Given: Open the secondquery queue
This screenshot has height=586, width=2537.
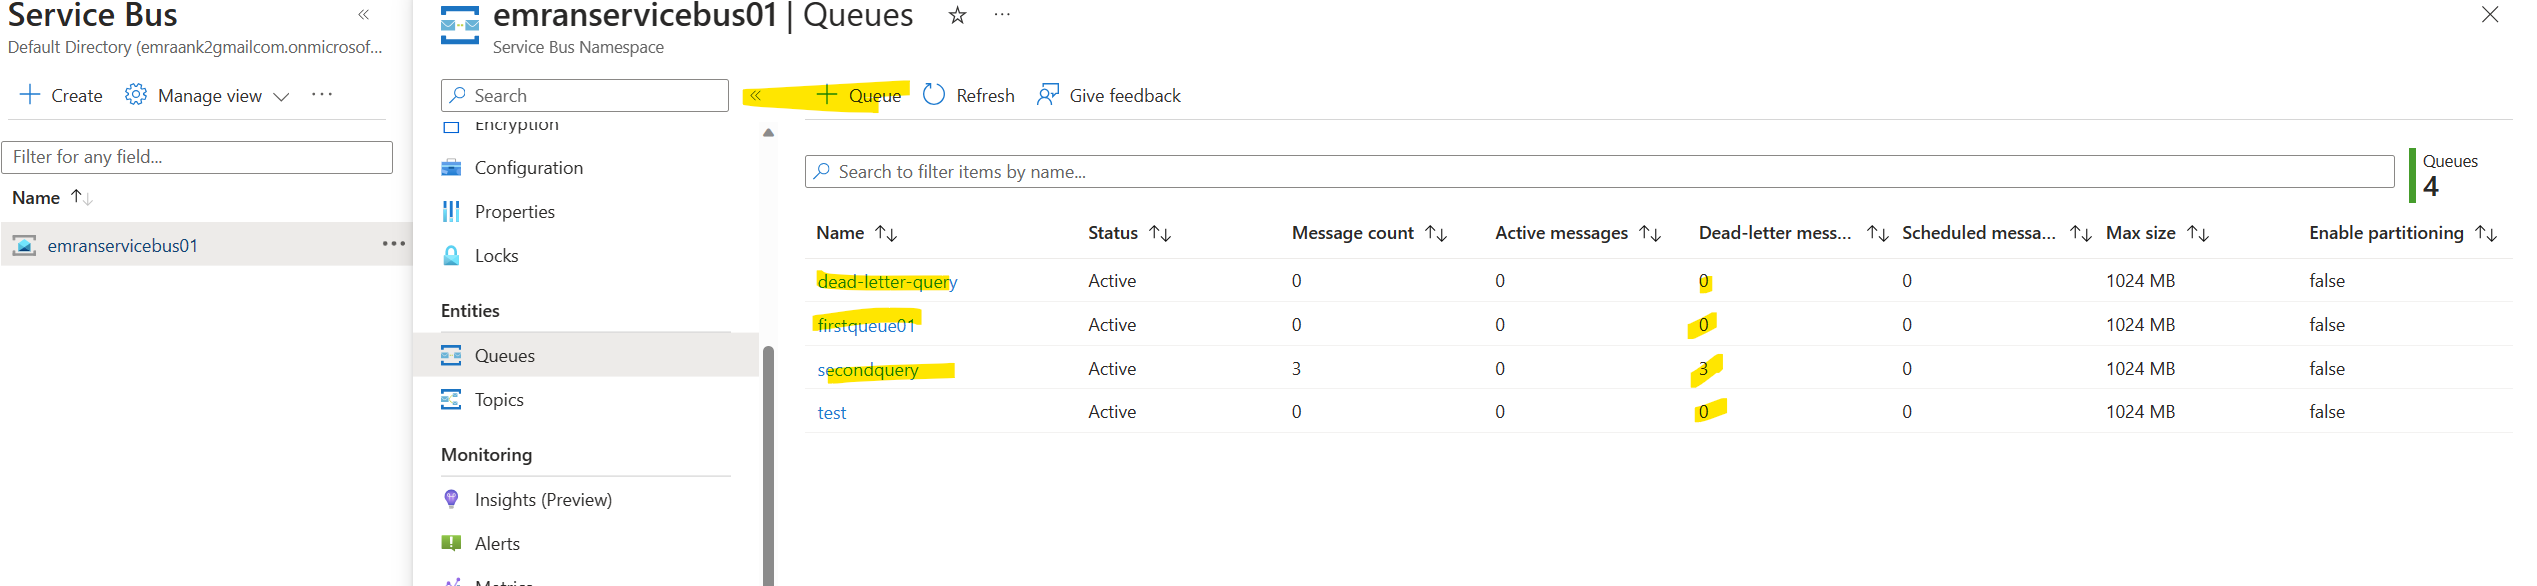Looking at the screenshot, I should coord(868,370).
